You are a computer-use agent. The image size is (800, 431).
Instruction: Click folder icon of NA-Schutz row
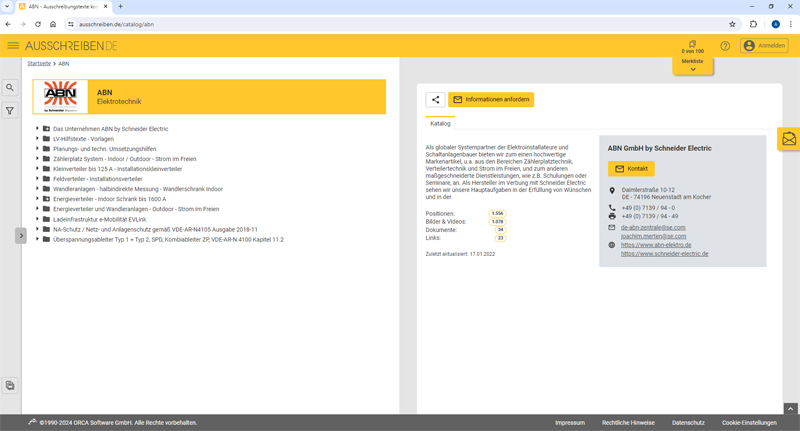coord(46,230)
